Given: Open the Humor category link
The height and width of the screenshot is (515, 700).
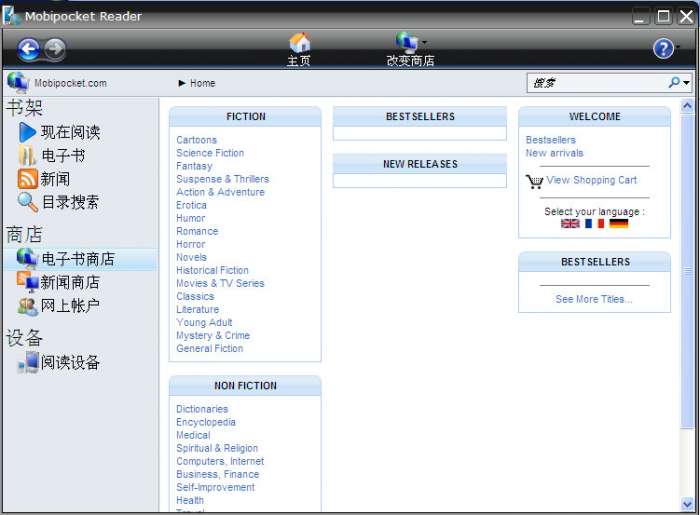Looking at the screenshot, I should point(191,218).
